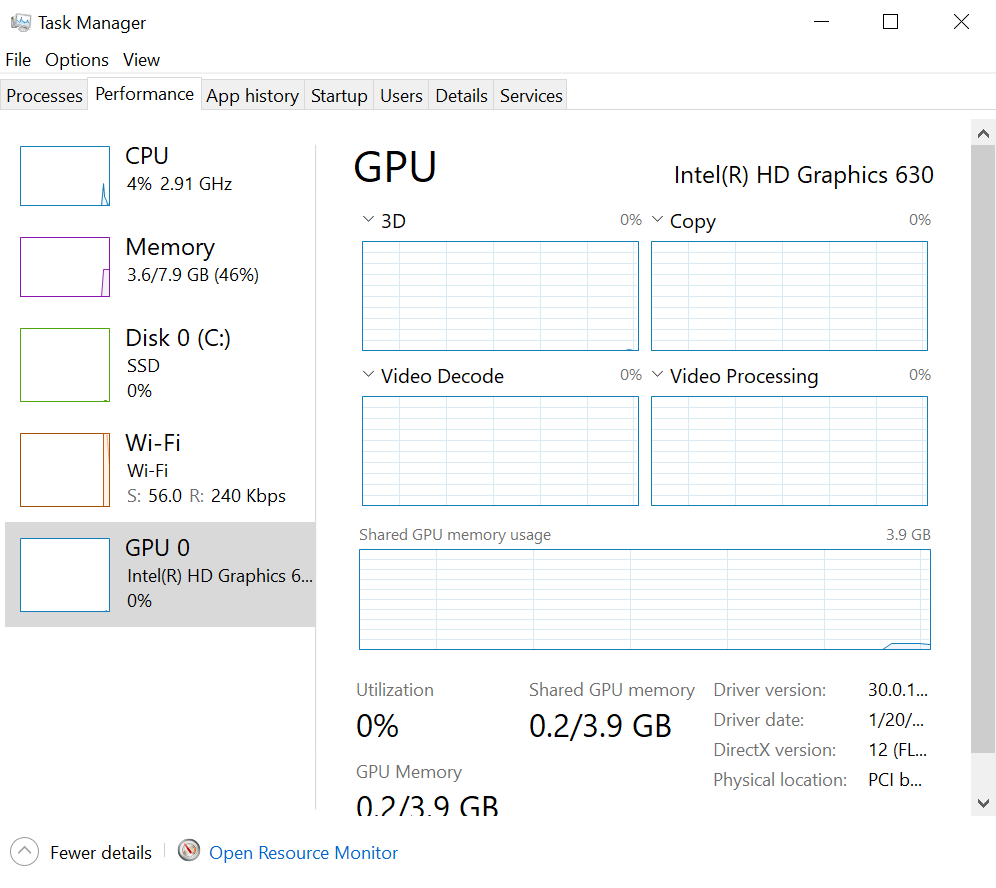Open the Copy engine graph dropdown
The image size is (996, 888).
[658, 220]
